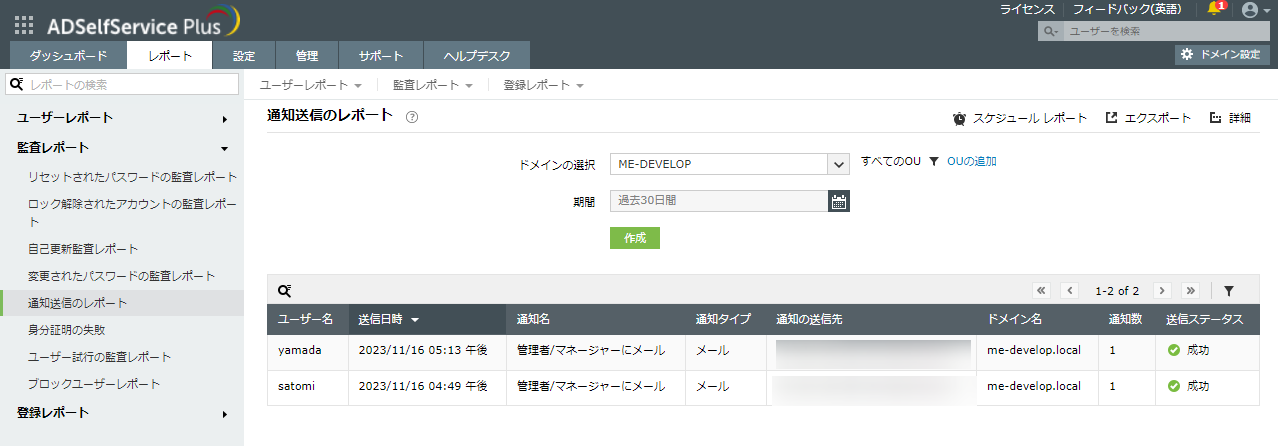Open 身分証明の失敗 report
Viewport: 1278px width, 446px height.
pyautogui.click(x=67, y=329)
